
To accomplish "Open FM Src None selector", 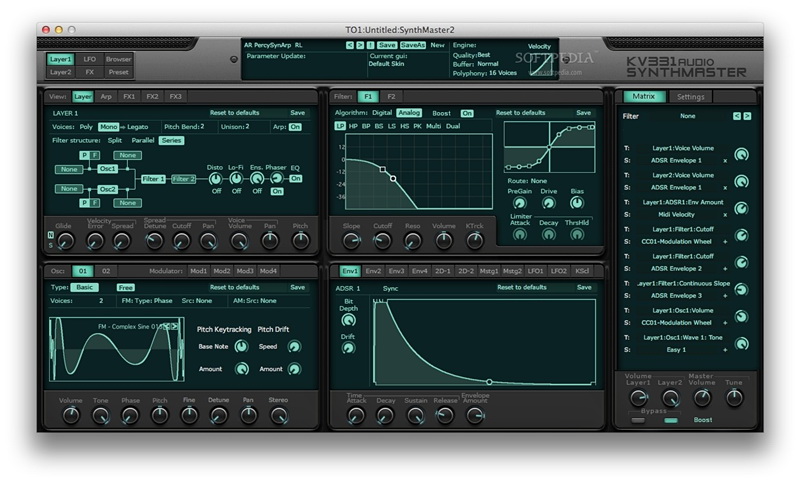I will tap(204, 301).
